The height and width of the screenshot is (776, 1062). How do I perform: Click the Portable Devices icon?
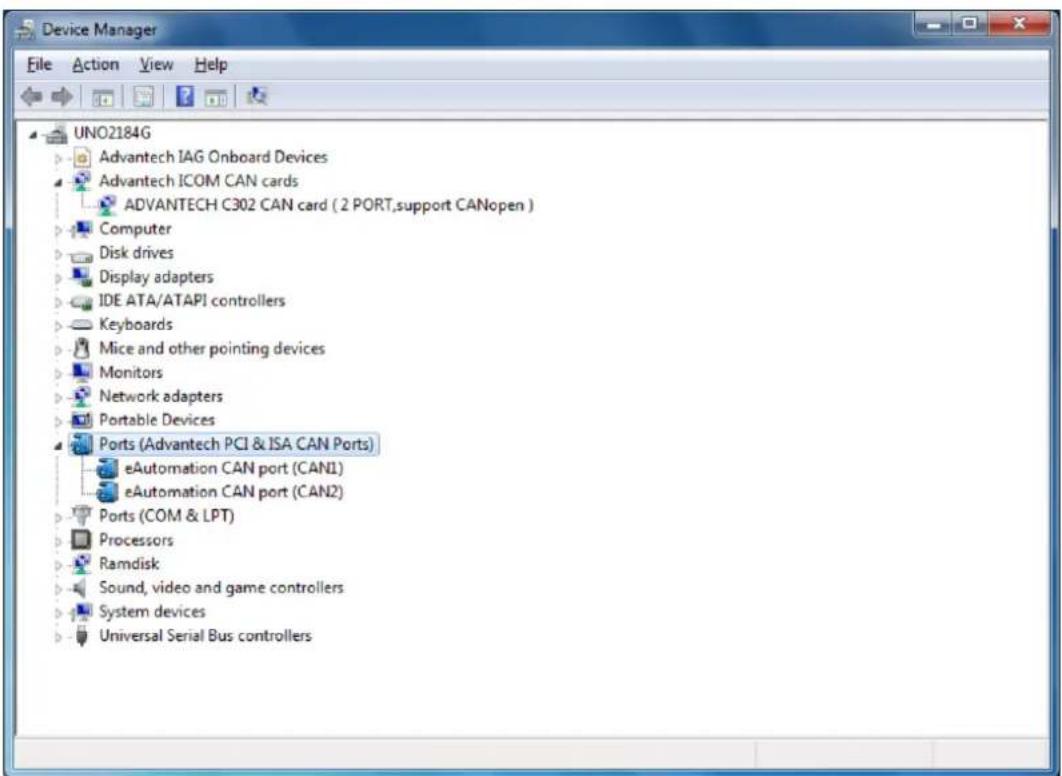tap(81, 421)
